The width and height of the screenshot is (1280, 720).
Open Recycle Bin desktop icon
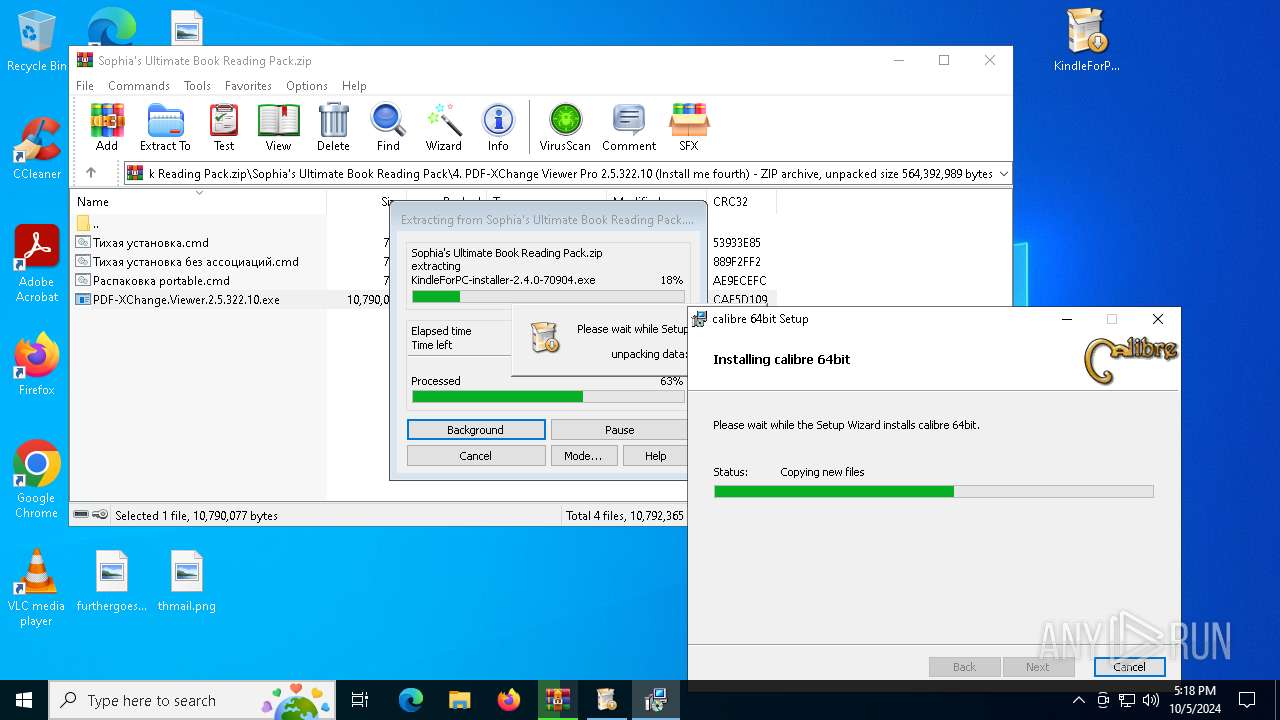pyautogui.click(x=37, y=41)
